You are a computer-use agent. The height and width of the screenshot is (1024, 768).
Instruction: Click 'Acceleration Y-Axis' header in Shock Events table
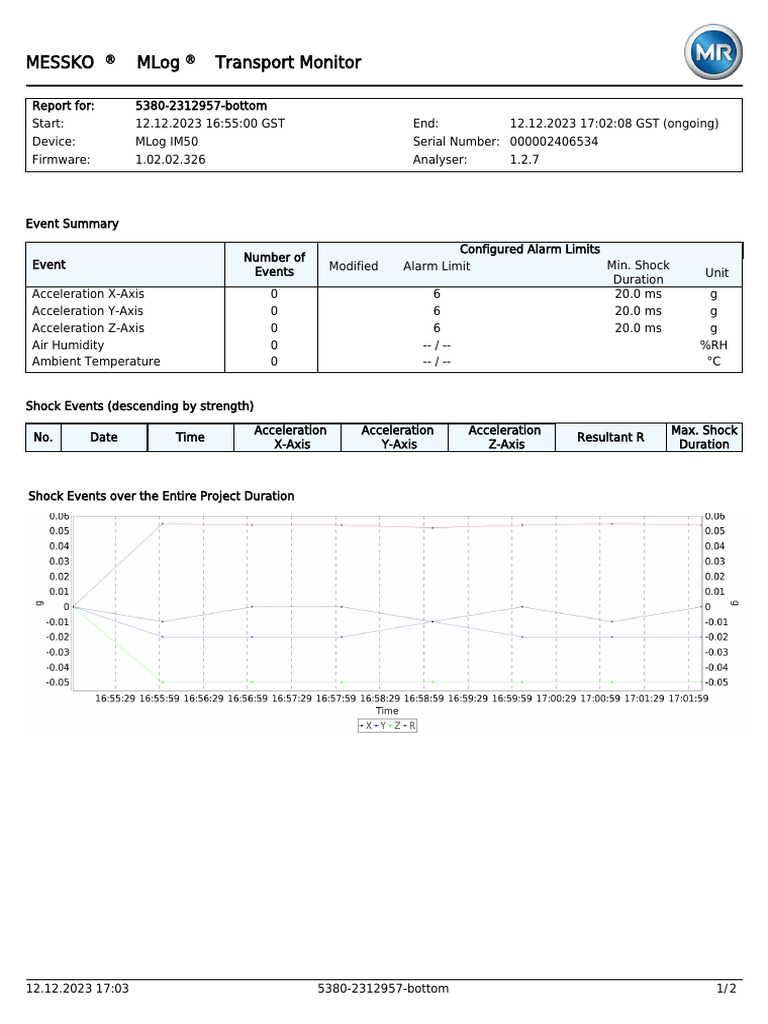(x=397, y=437)
